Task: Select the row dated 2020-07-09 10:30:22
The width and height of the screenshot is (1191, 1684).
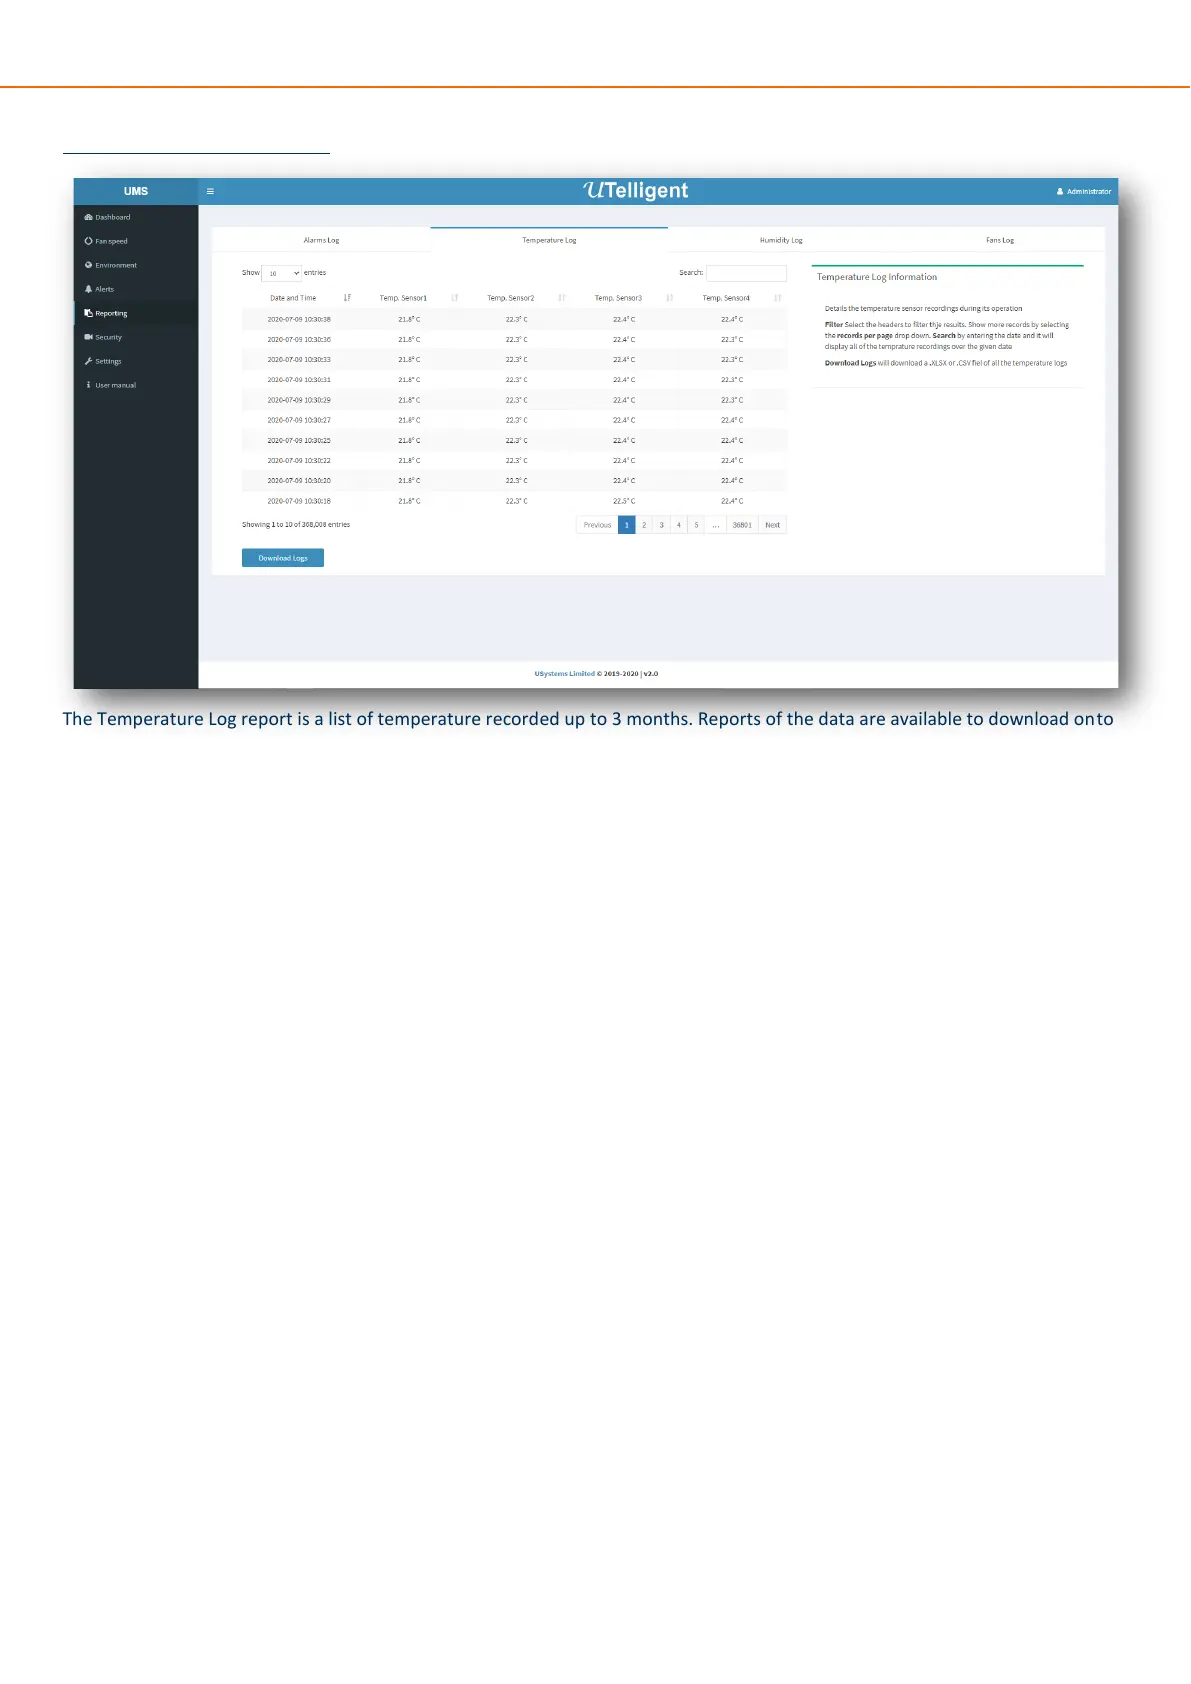Action: tap(514, 460)
